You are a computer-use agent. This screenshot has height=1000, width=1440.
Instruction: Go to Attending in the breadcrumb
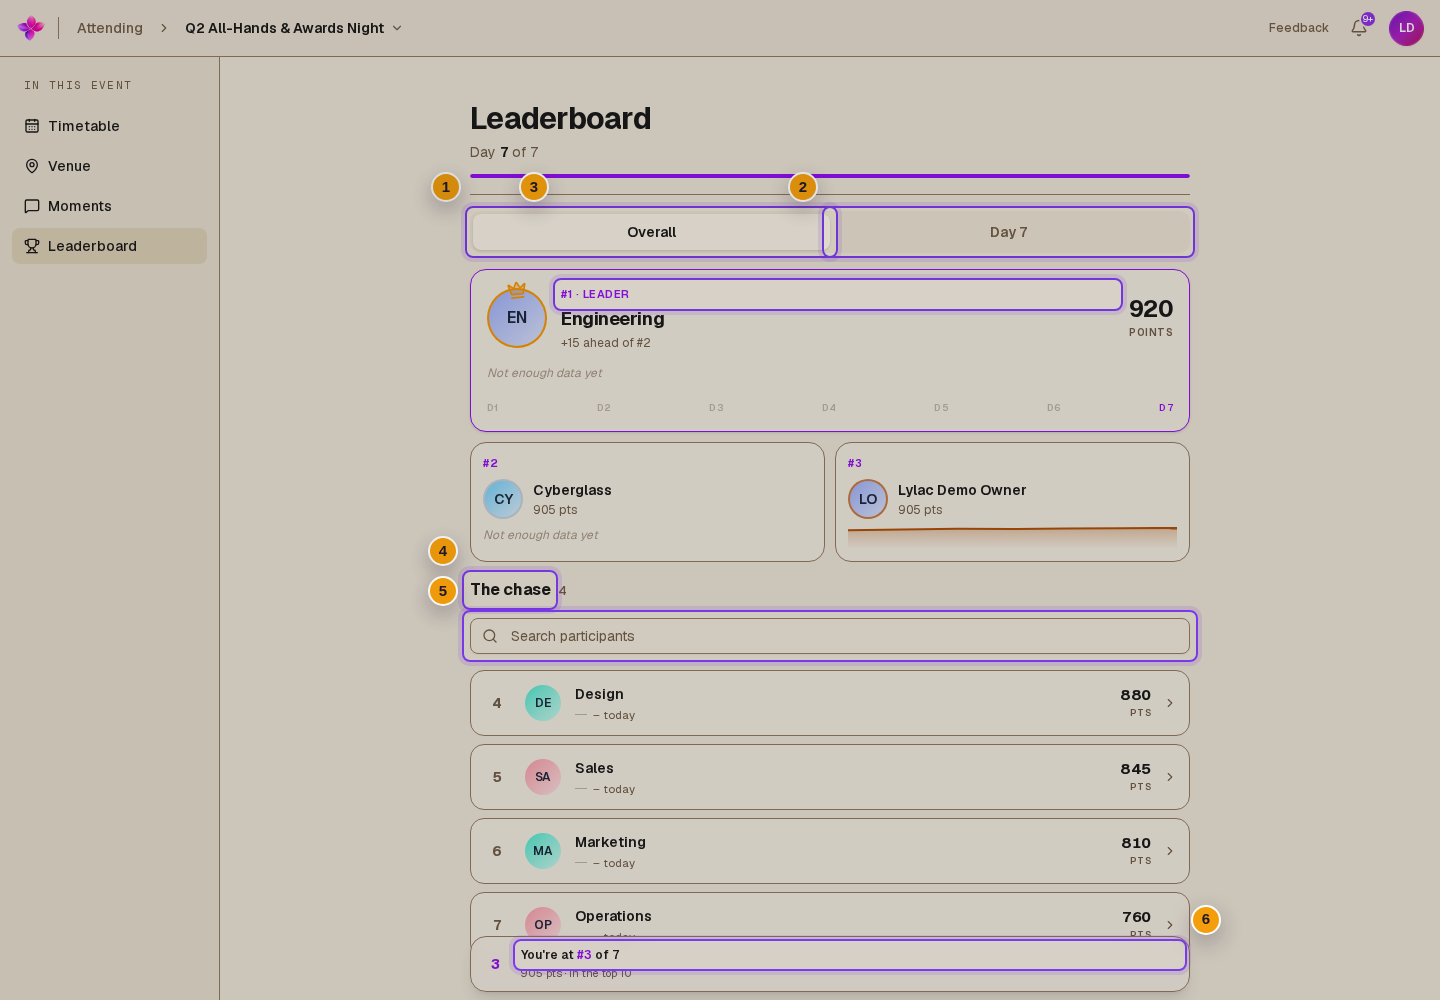pyautogui.click(x=110, y=28)
